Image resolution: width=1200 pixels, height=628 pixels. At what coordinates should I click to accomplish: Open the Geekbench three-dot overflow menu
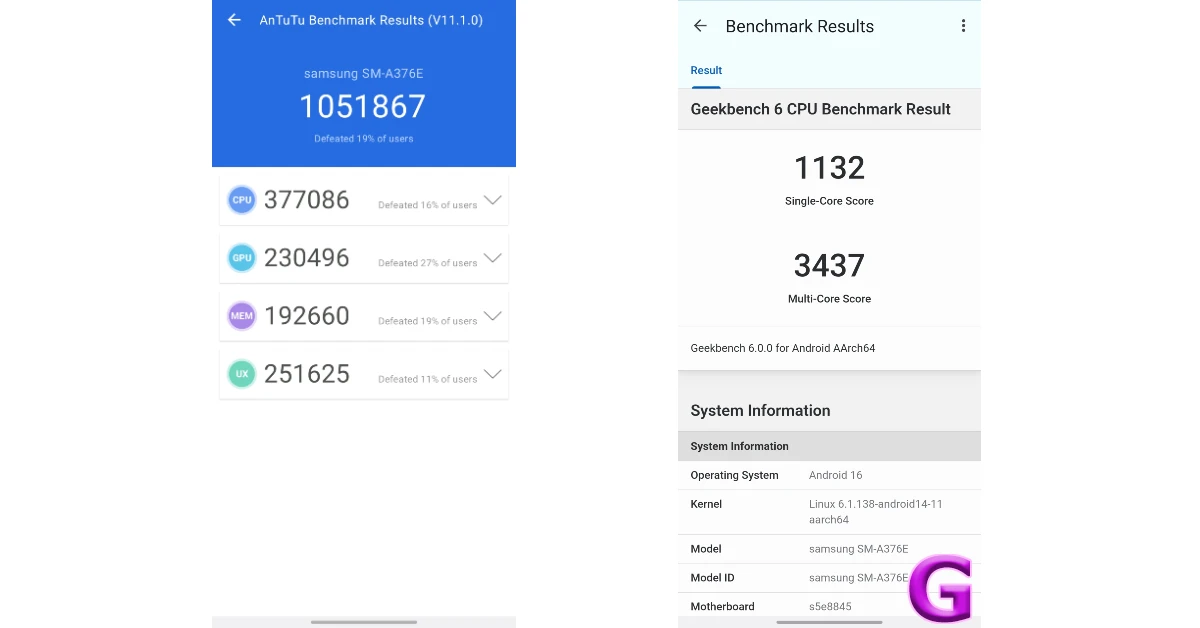(963, 26)
